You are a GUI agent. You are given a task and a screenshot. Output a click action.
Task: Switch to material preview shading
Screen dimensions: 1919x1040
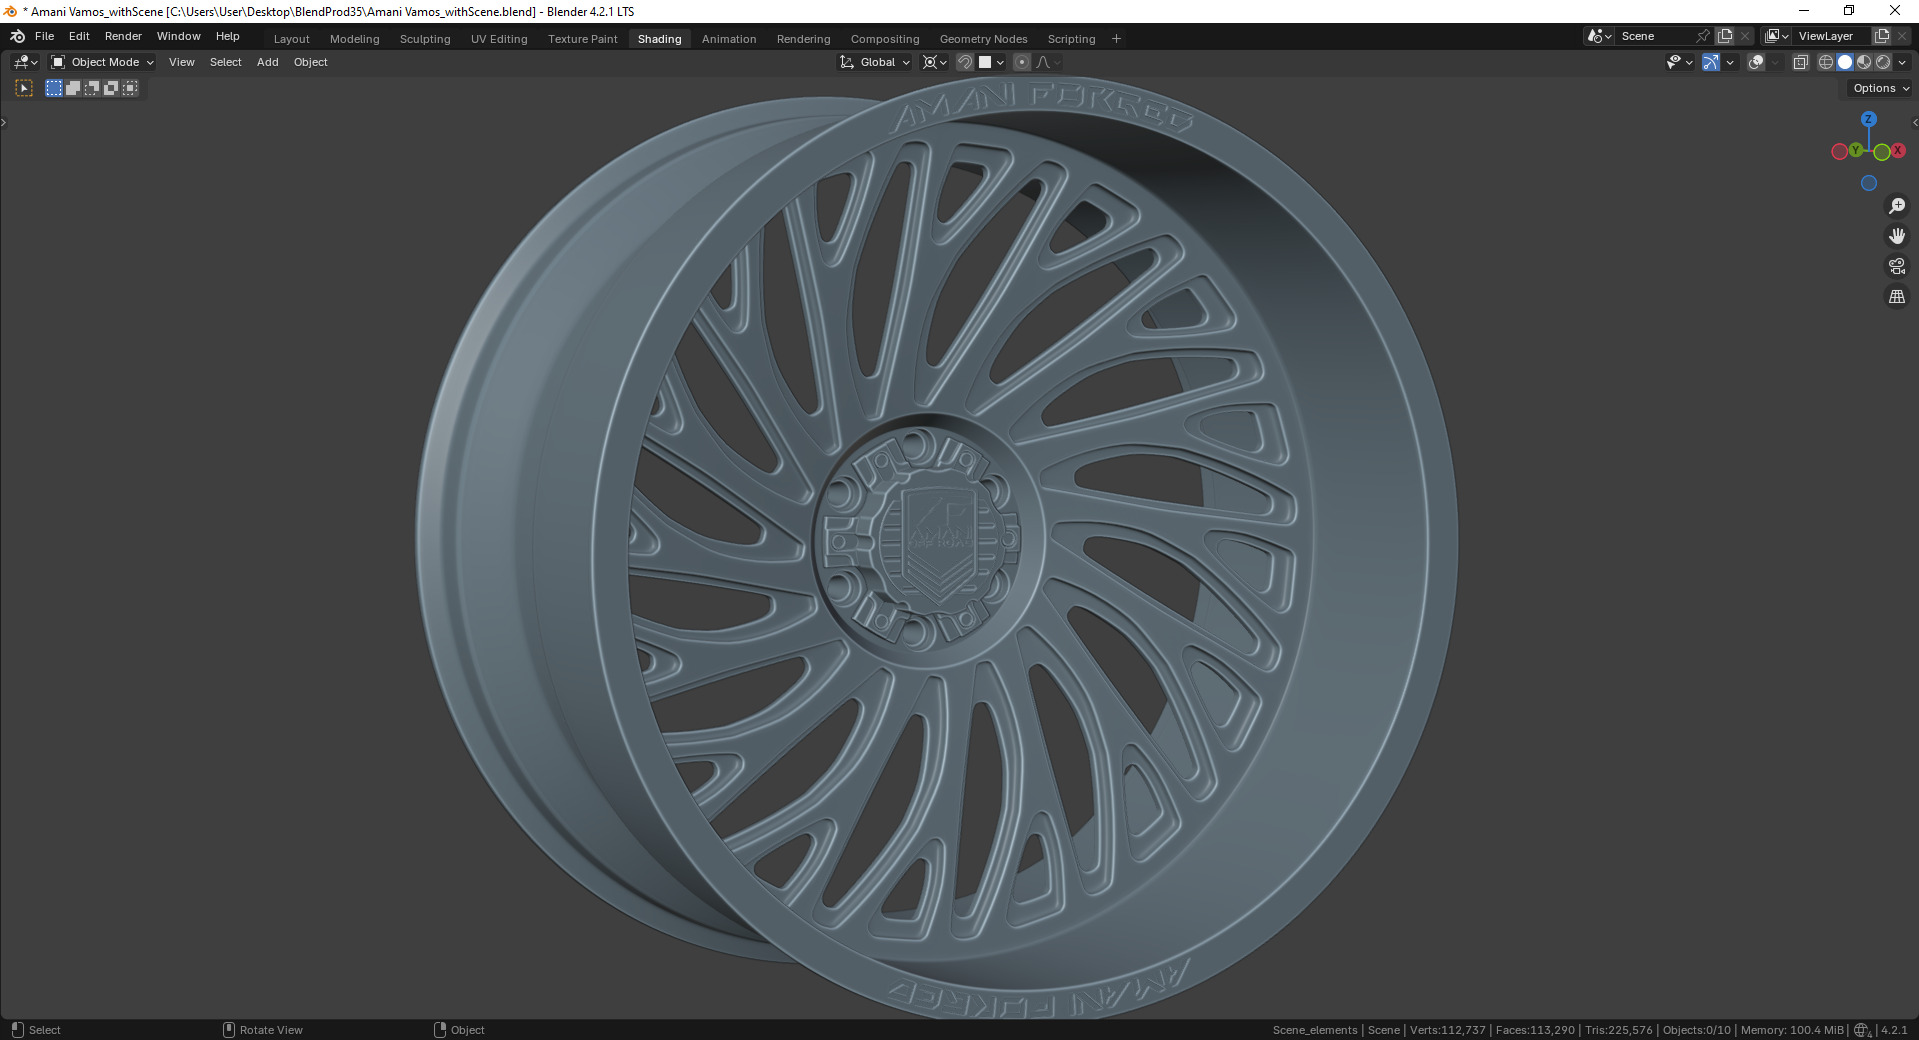point(1864,62)
